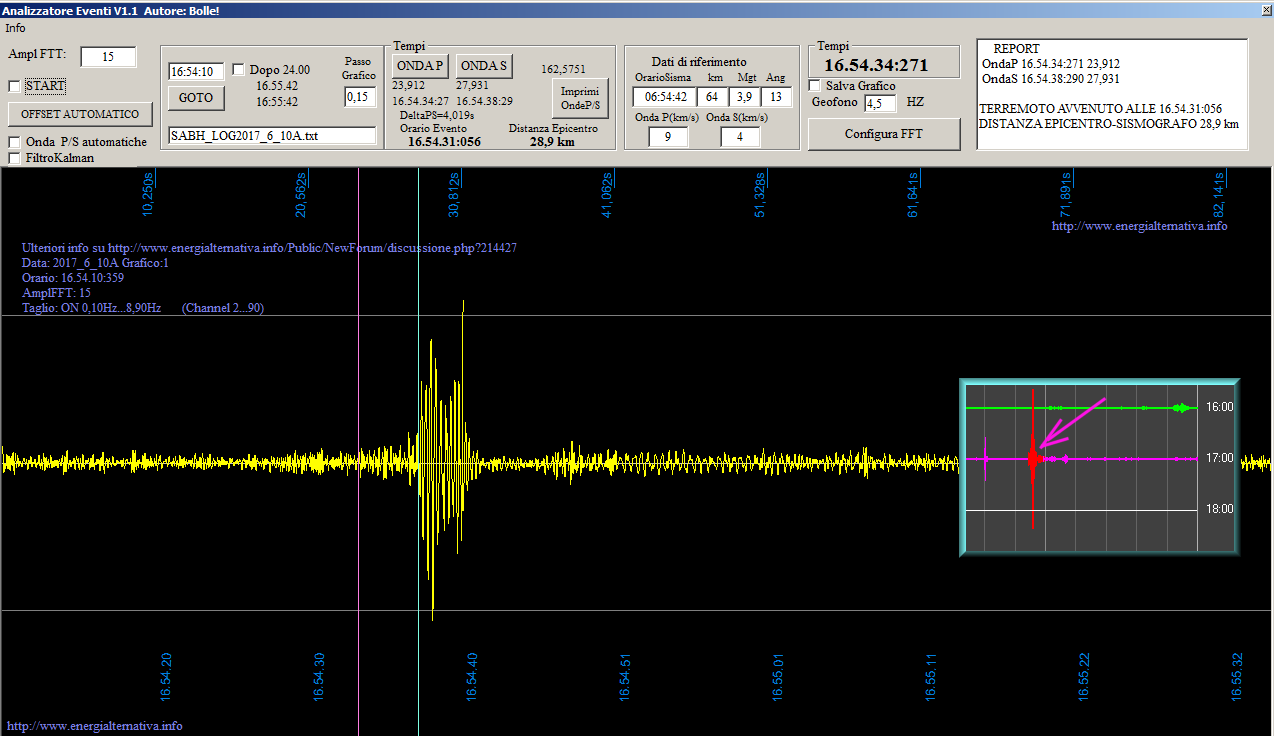The width and height of the screenshot is (1274, 736).
Task: Open the energialternativa.info link at chart bottom-left
Action: [95, 726]
